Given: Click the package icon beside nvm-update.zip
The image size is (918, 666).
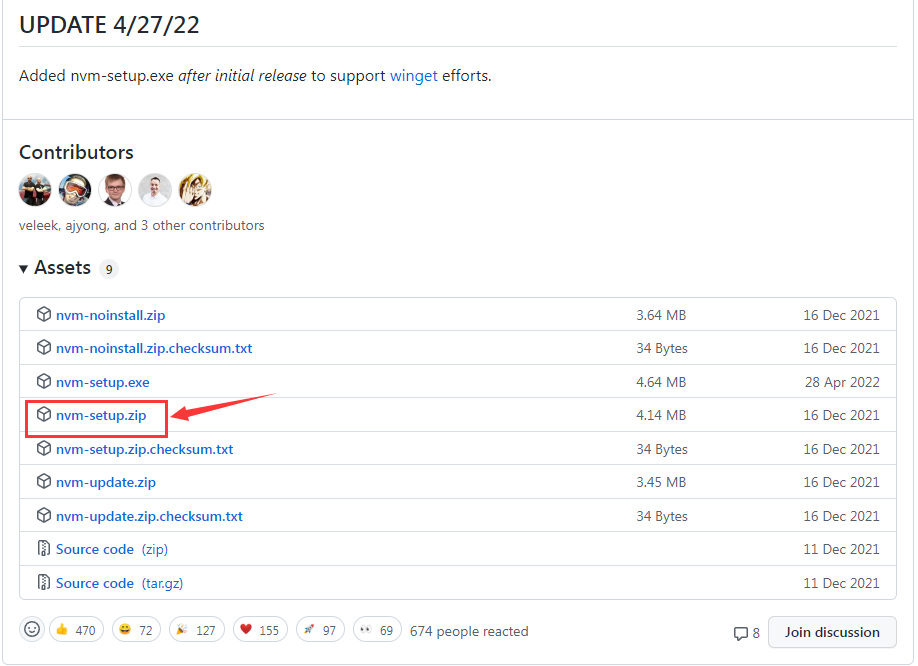Looking at the screenshot, I should tap(44, 482).
